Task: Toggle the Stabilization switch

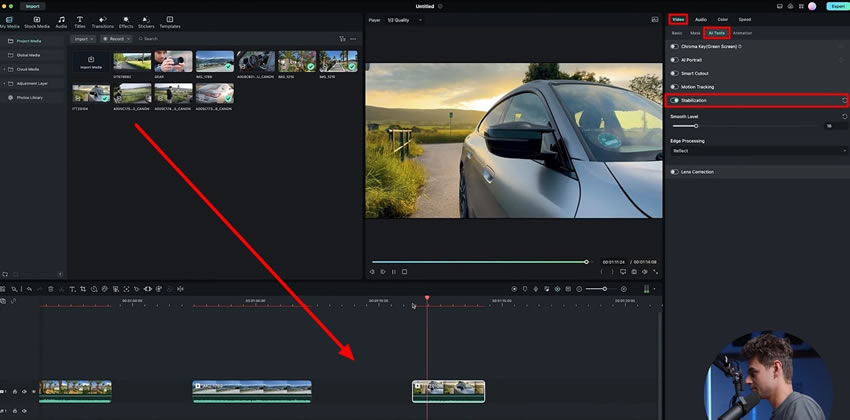Action: [674, 100]
